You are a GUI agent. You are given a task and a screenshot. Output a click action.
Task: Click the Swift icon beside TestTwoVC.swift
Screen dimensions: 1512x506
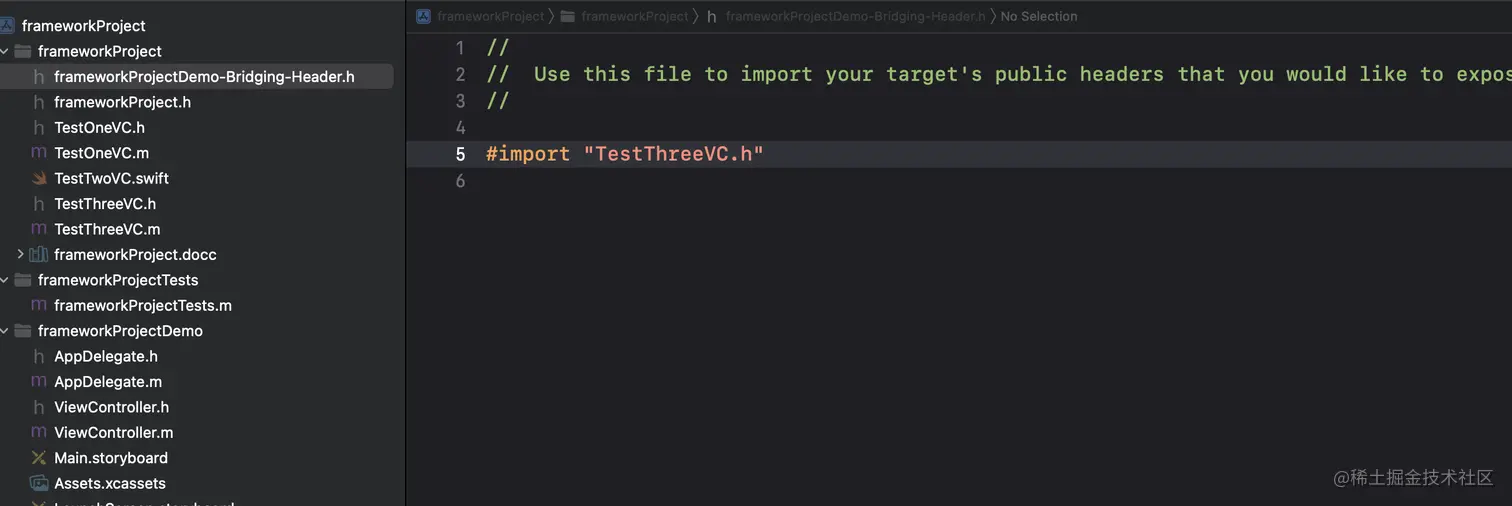pos(39,178)
